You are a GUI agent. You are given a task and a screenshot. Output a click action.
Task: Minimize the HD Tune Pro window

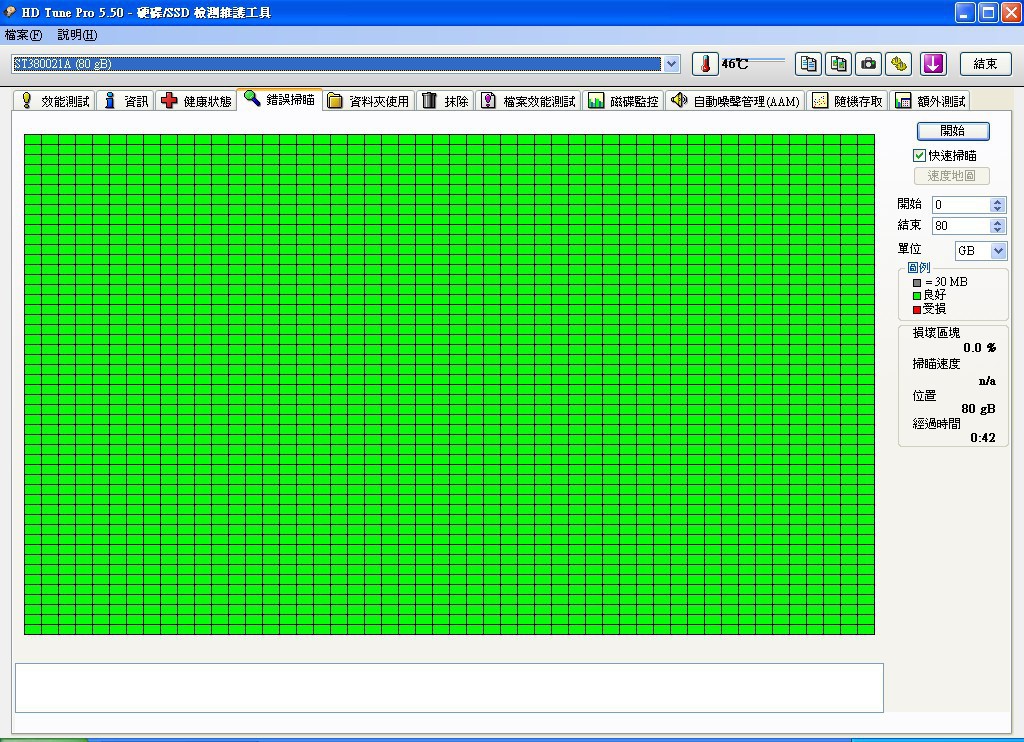pos(965,12)
